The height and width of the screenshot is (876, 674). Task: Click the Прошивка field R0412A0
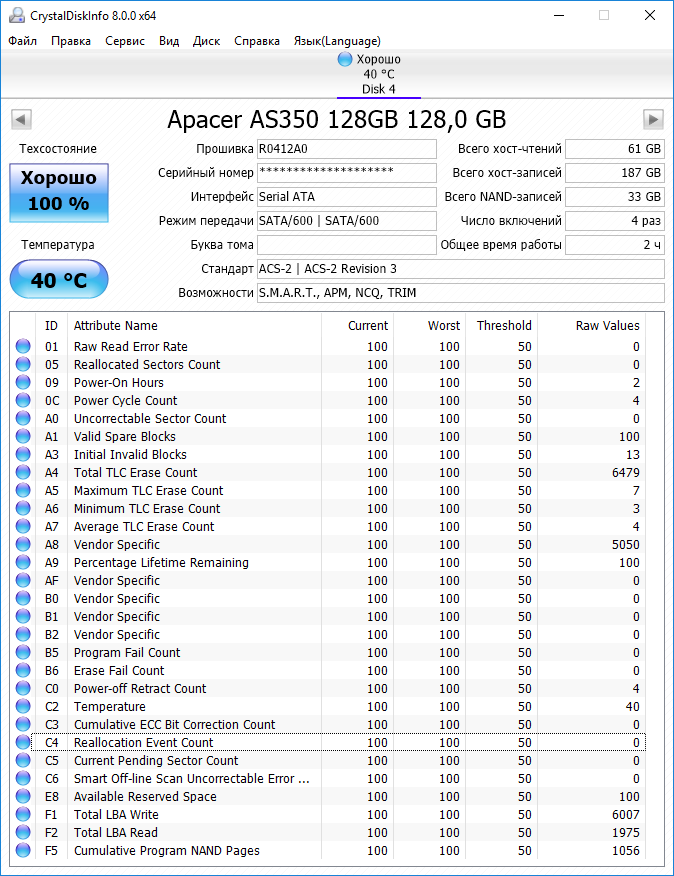click(x=347, y=149)
